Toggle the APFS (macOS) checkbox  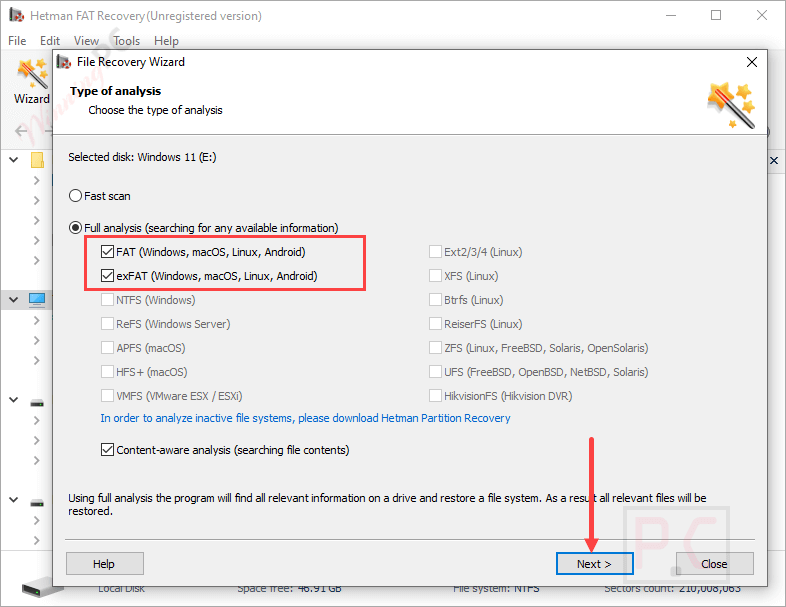107,348
